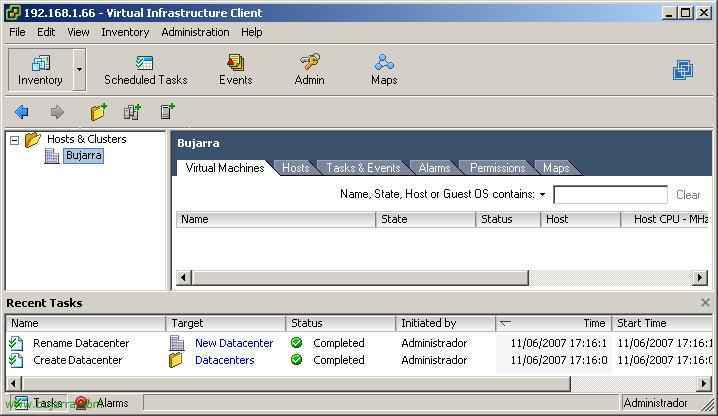Collapse the Hosts & Clusters tree node

click(15, 140)
